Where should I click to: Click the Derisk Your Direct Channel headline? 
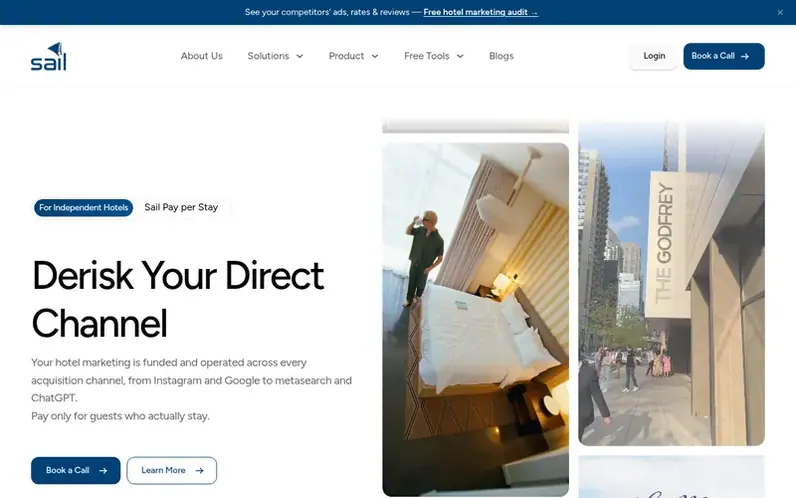coord(178,299)
